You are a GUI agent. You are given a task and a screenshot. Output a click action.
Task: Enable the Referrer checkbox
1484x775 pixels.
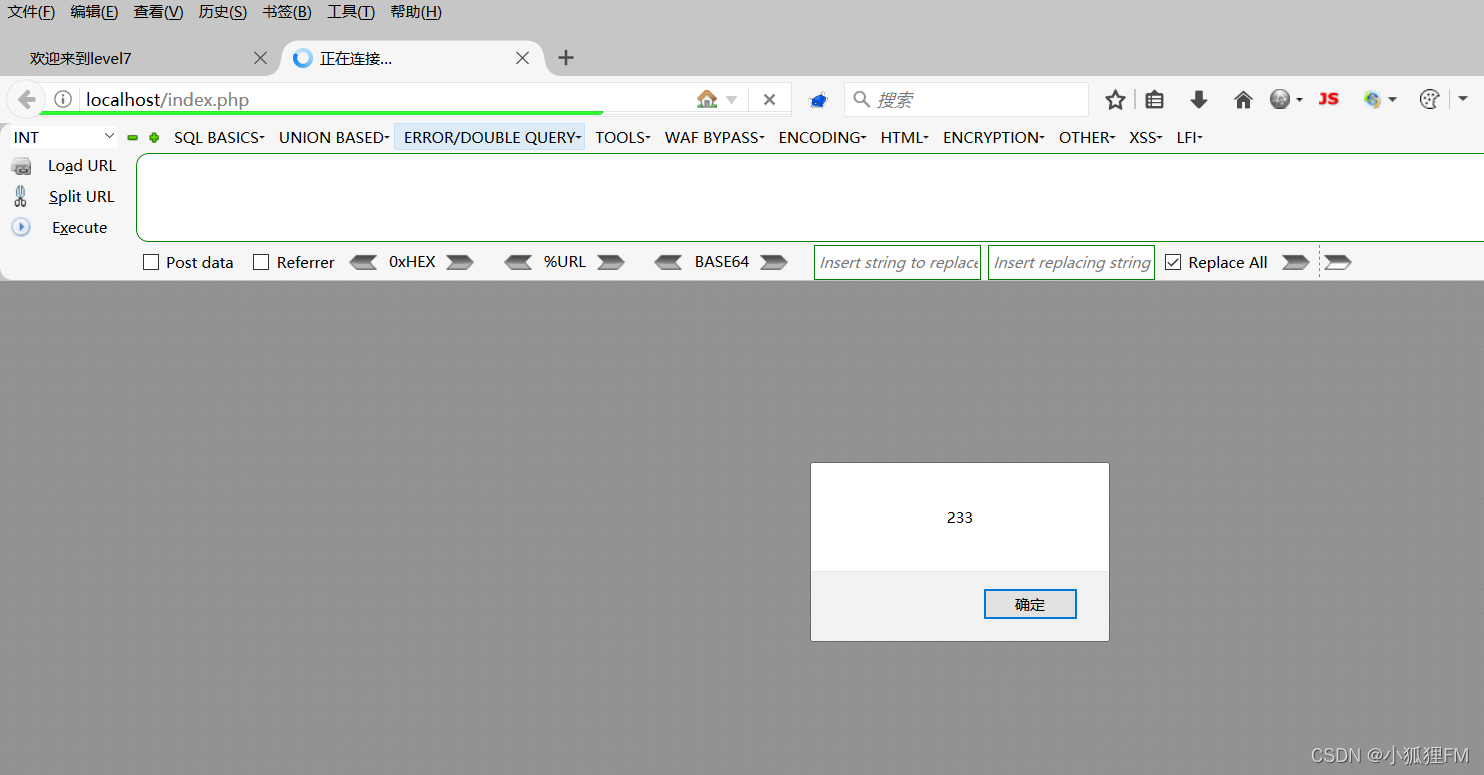261,262
